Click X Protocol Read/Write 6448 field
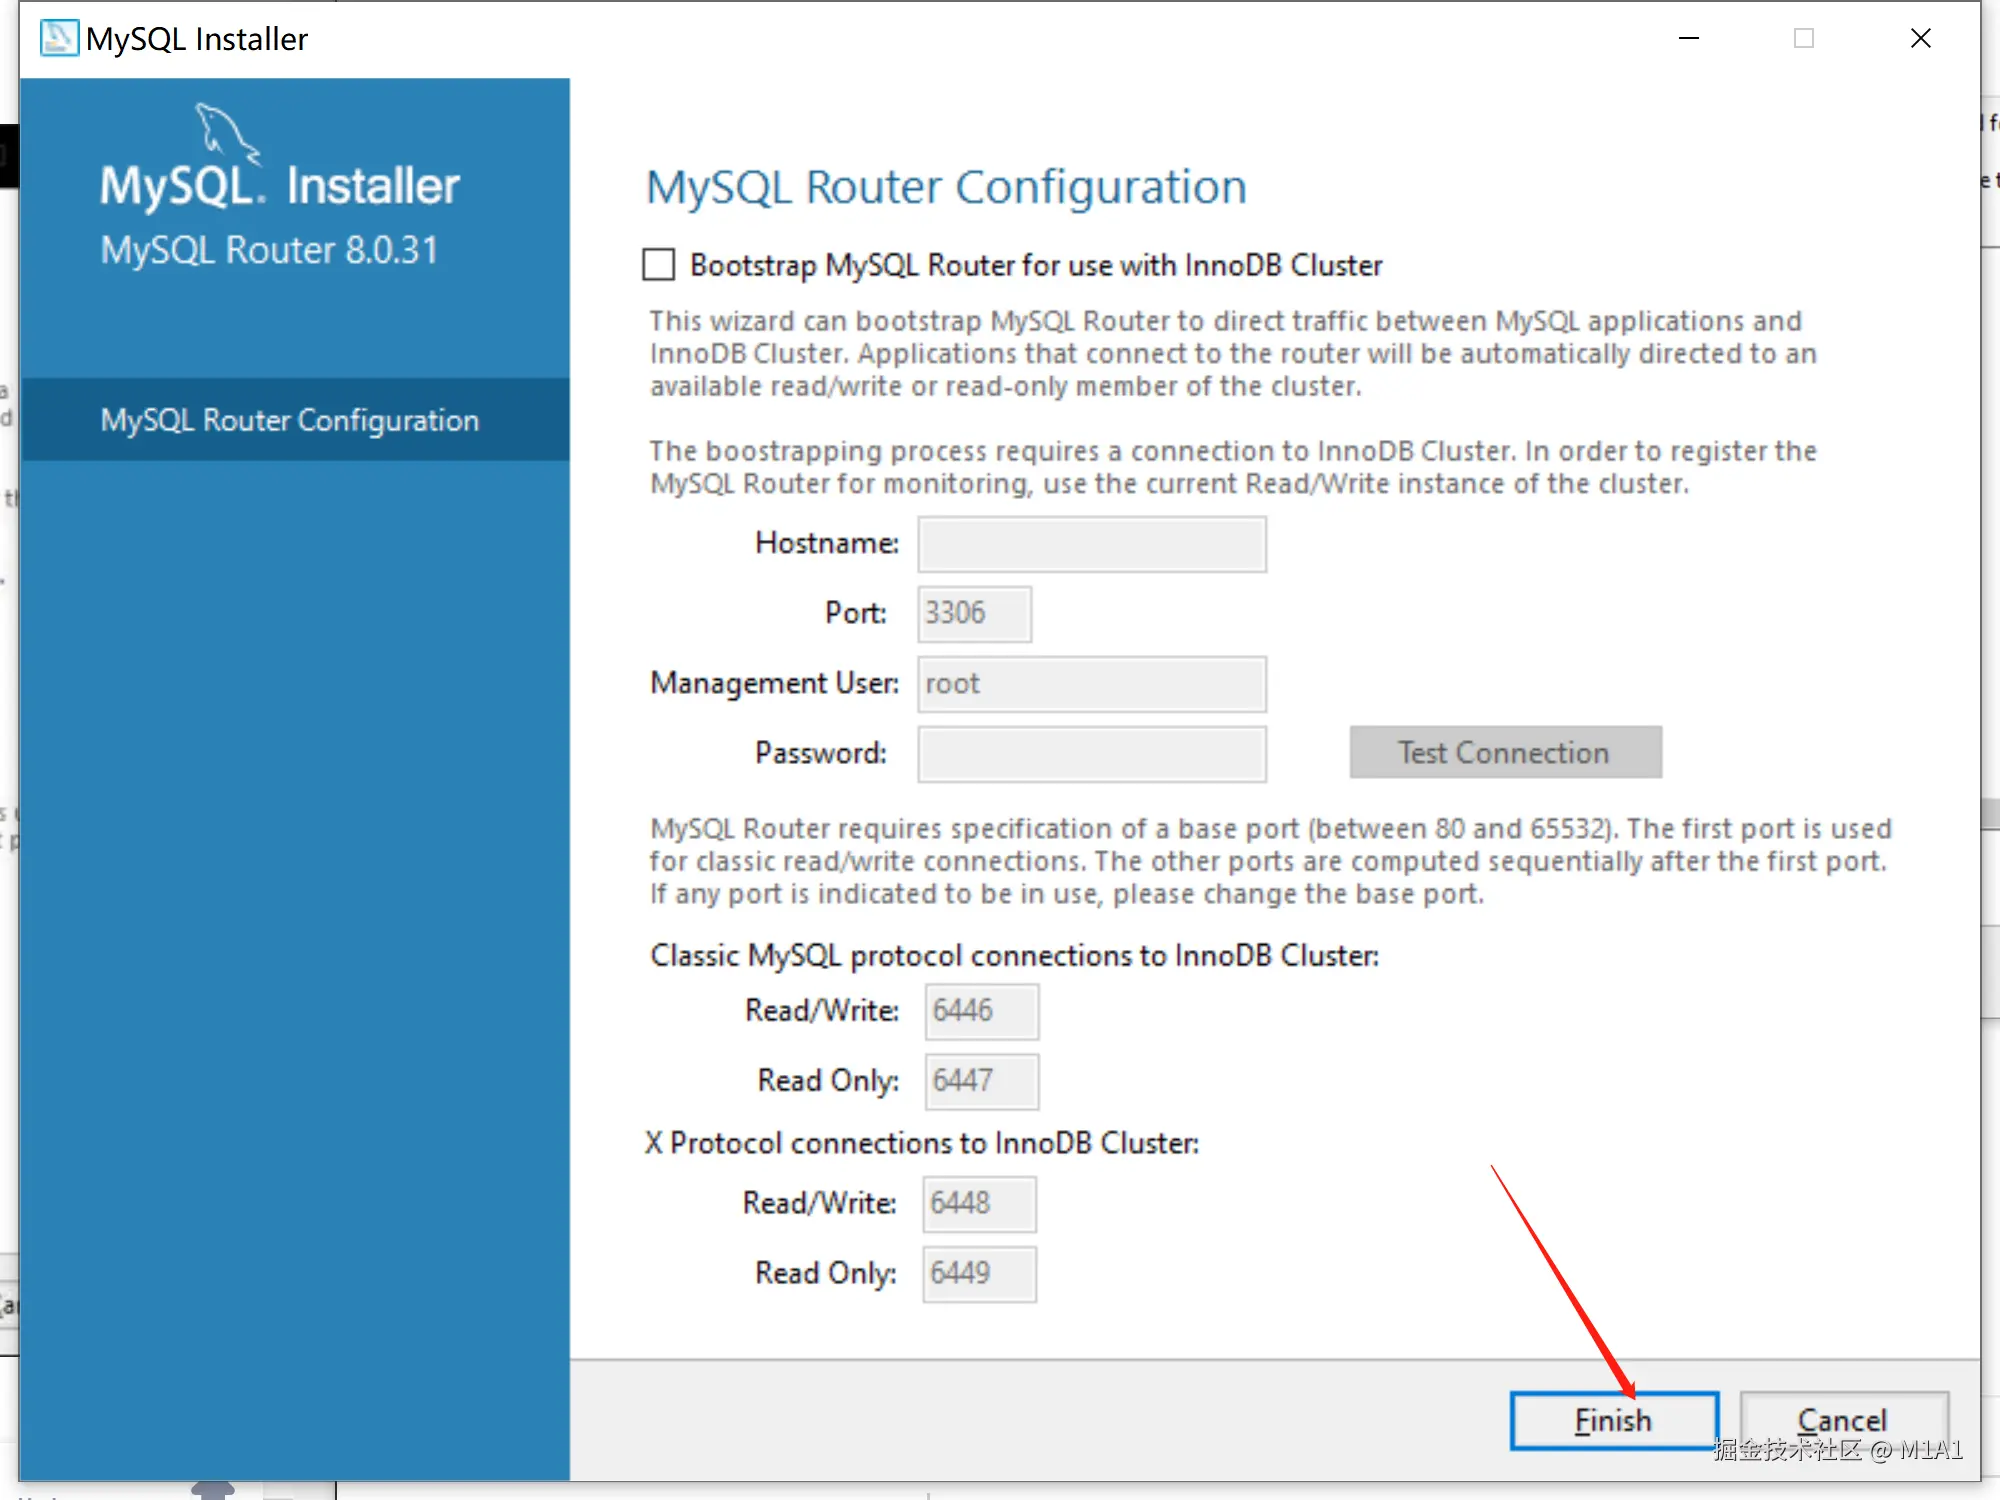 click(979, 1203)
